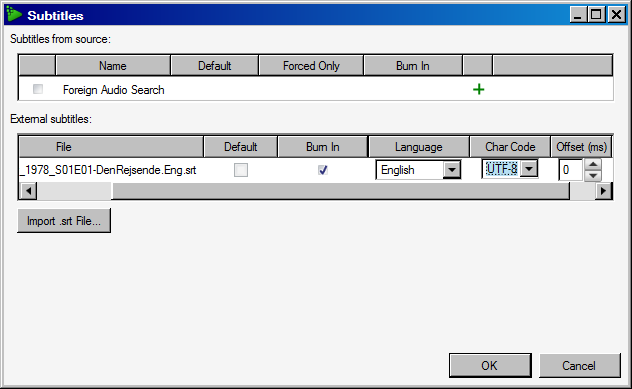Select the Foreign Audio Search row text
Viewport: 632px width, 389px height.
pos(114,89)
